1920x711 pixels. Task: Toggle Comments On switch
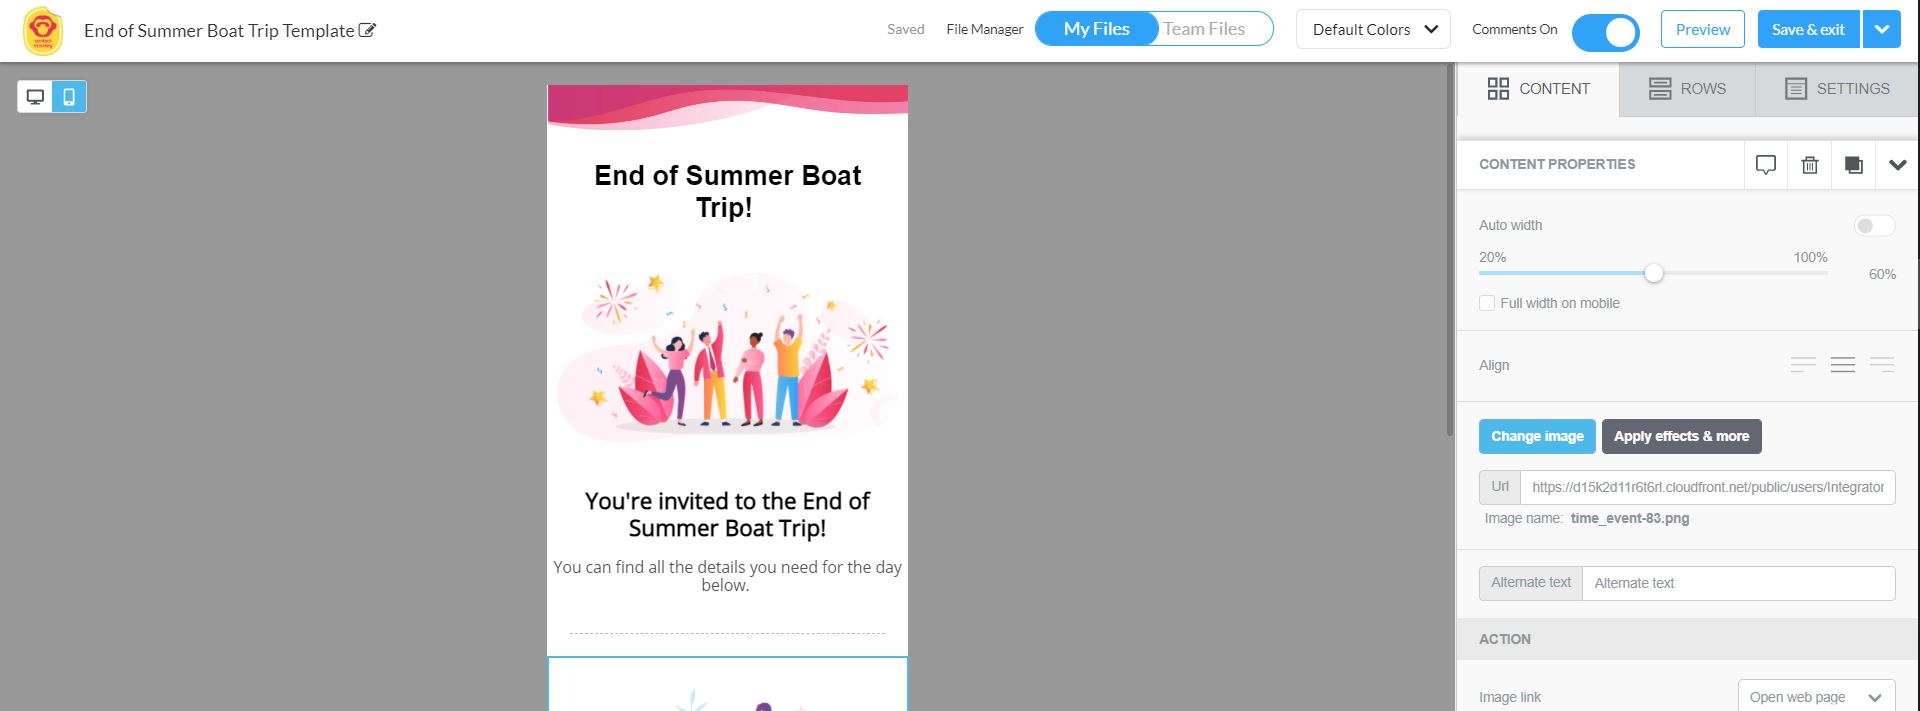(1605, 32)
